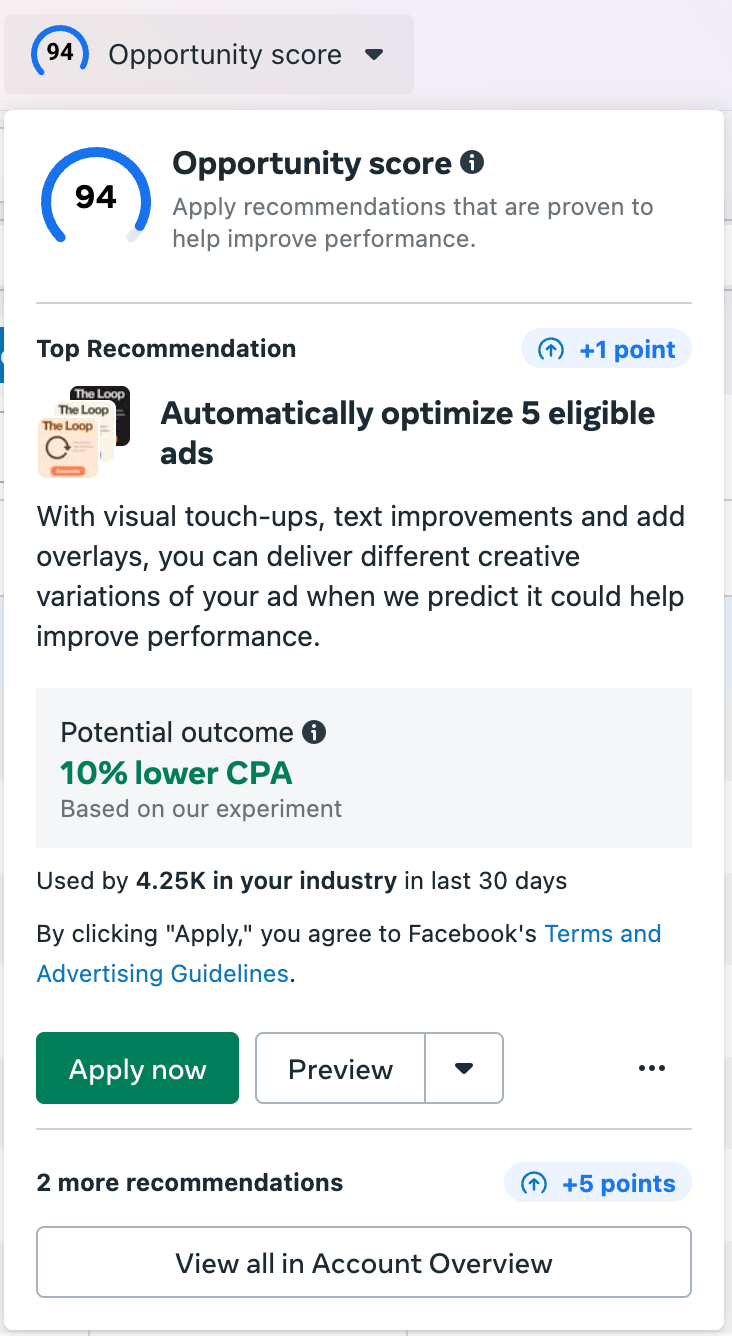Click View all in Account Overview

(x=364, y=1262)
